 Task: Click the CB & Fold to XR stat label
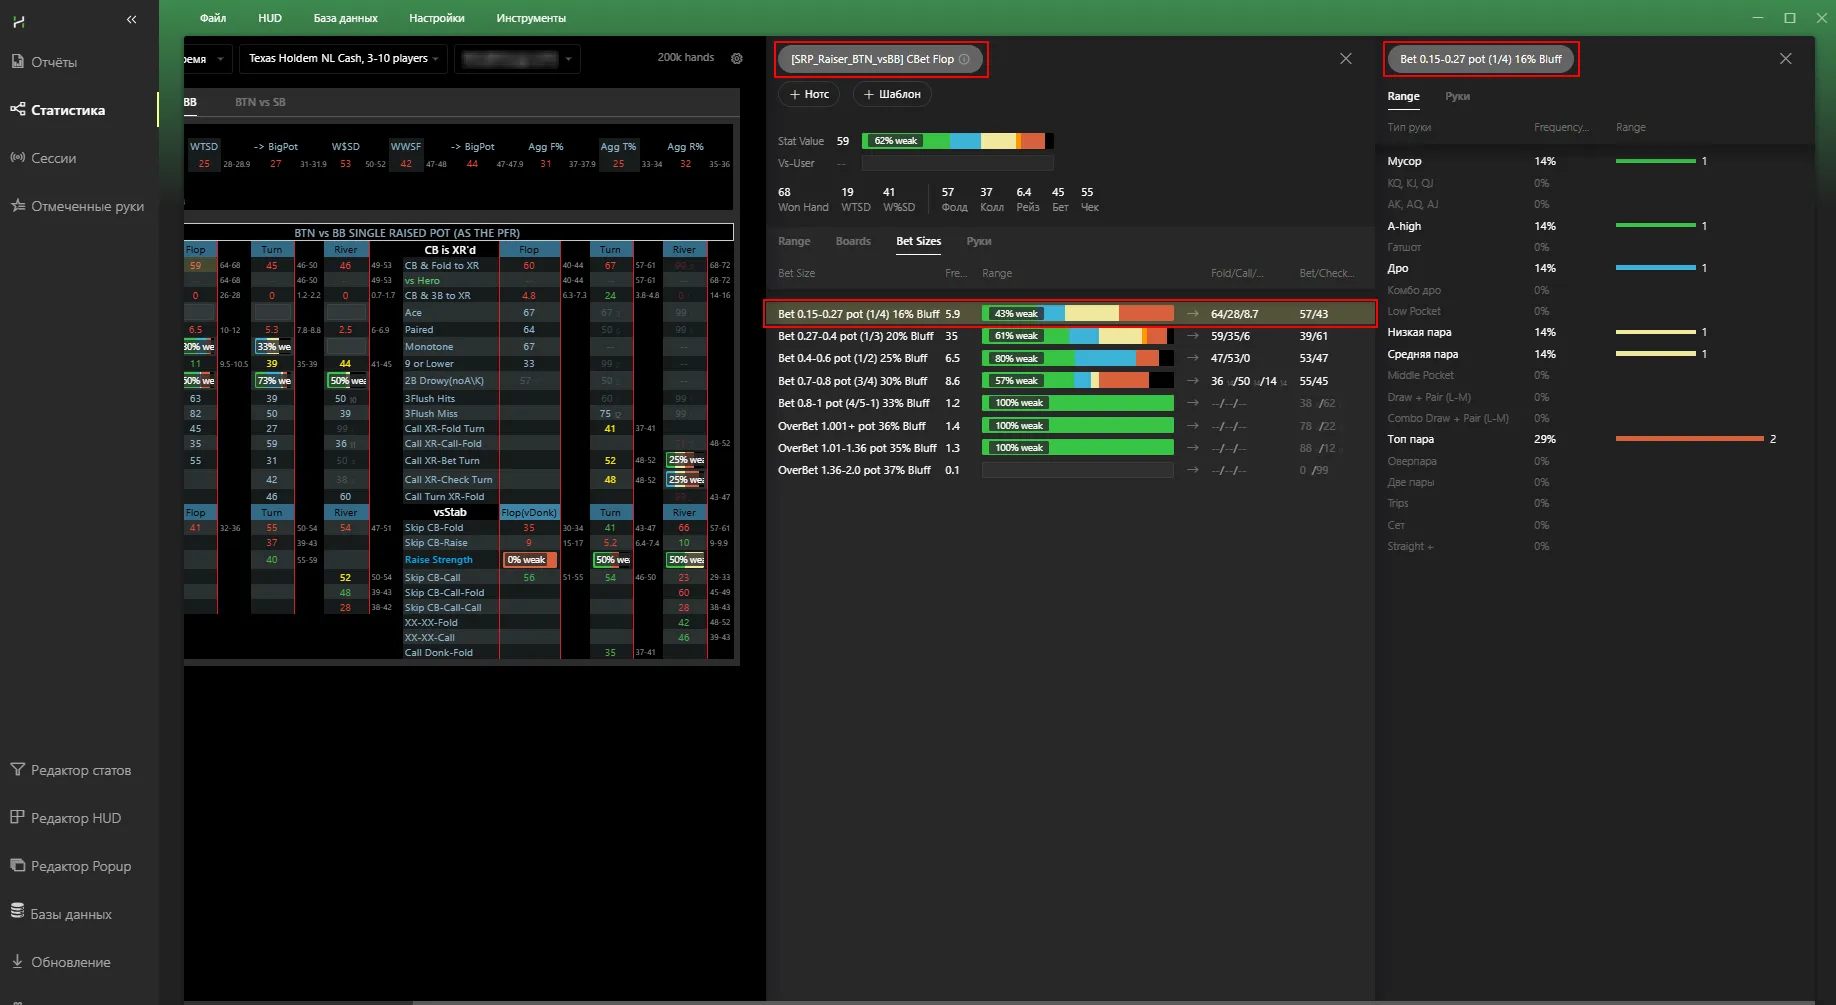(x=442, y=266)
